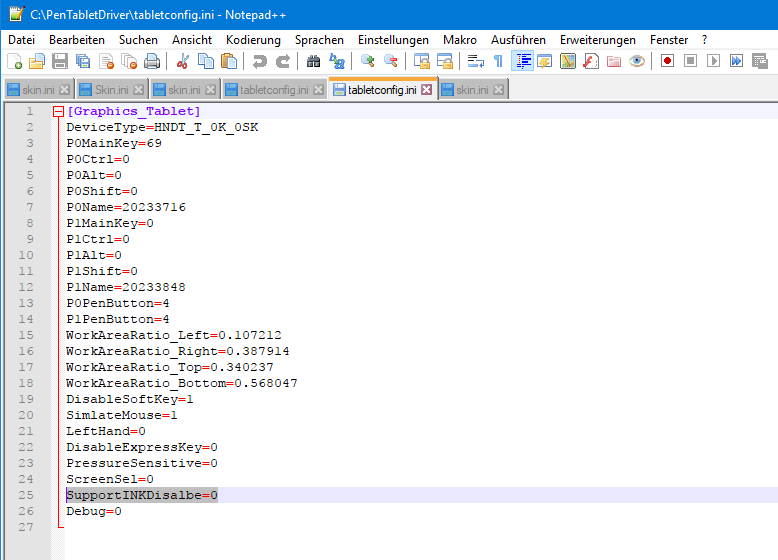The image size is (778, 560).
Task: Open the Bearbeiten menu
Action: tap(77, 40)
